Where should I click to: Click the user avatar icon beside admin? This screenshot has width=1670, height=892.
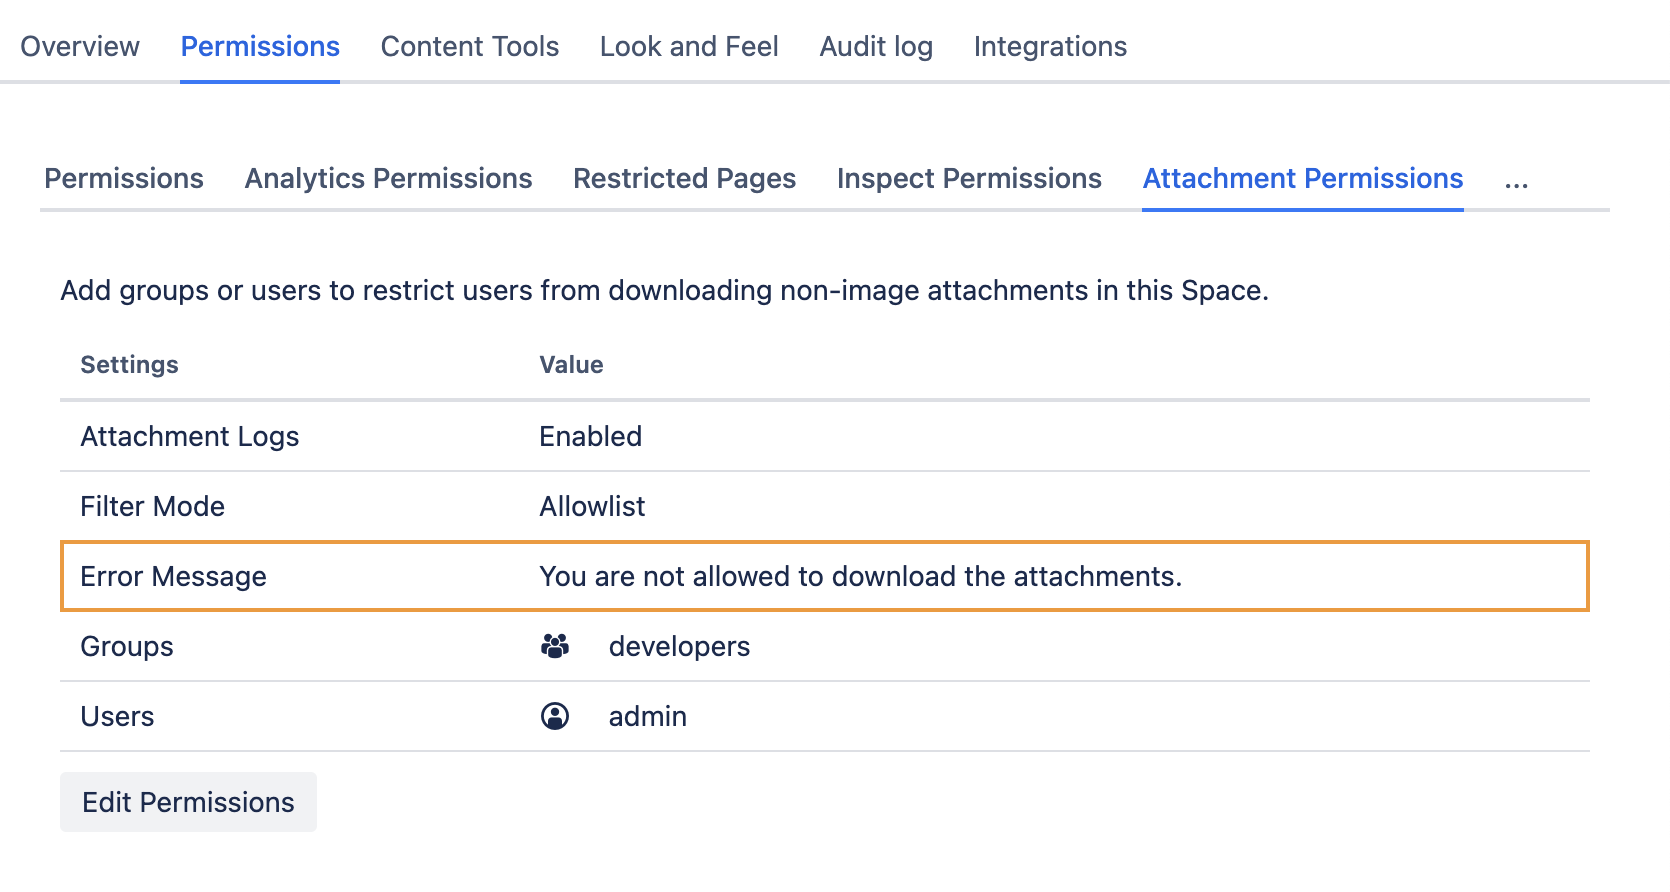(555, 716)
